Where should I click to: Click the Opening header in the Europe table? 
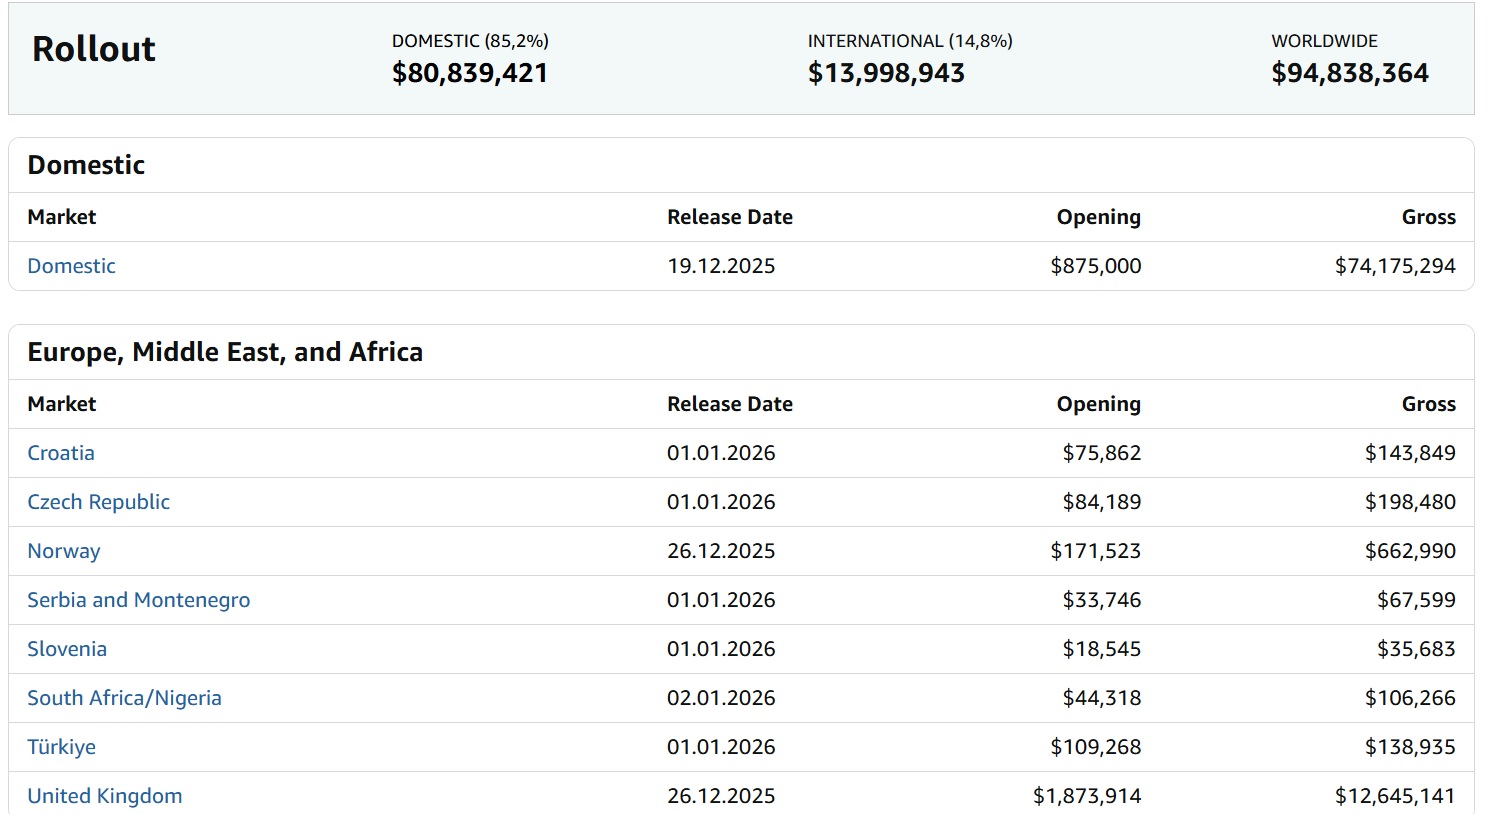1099,404
